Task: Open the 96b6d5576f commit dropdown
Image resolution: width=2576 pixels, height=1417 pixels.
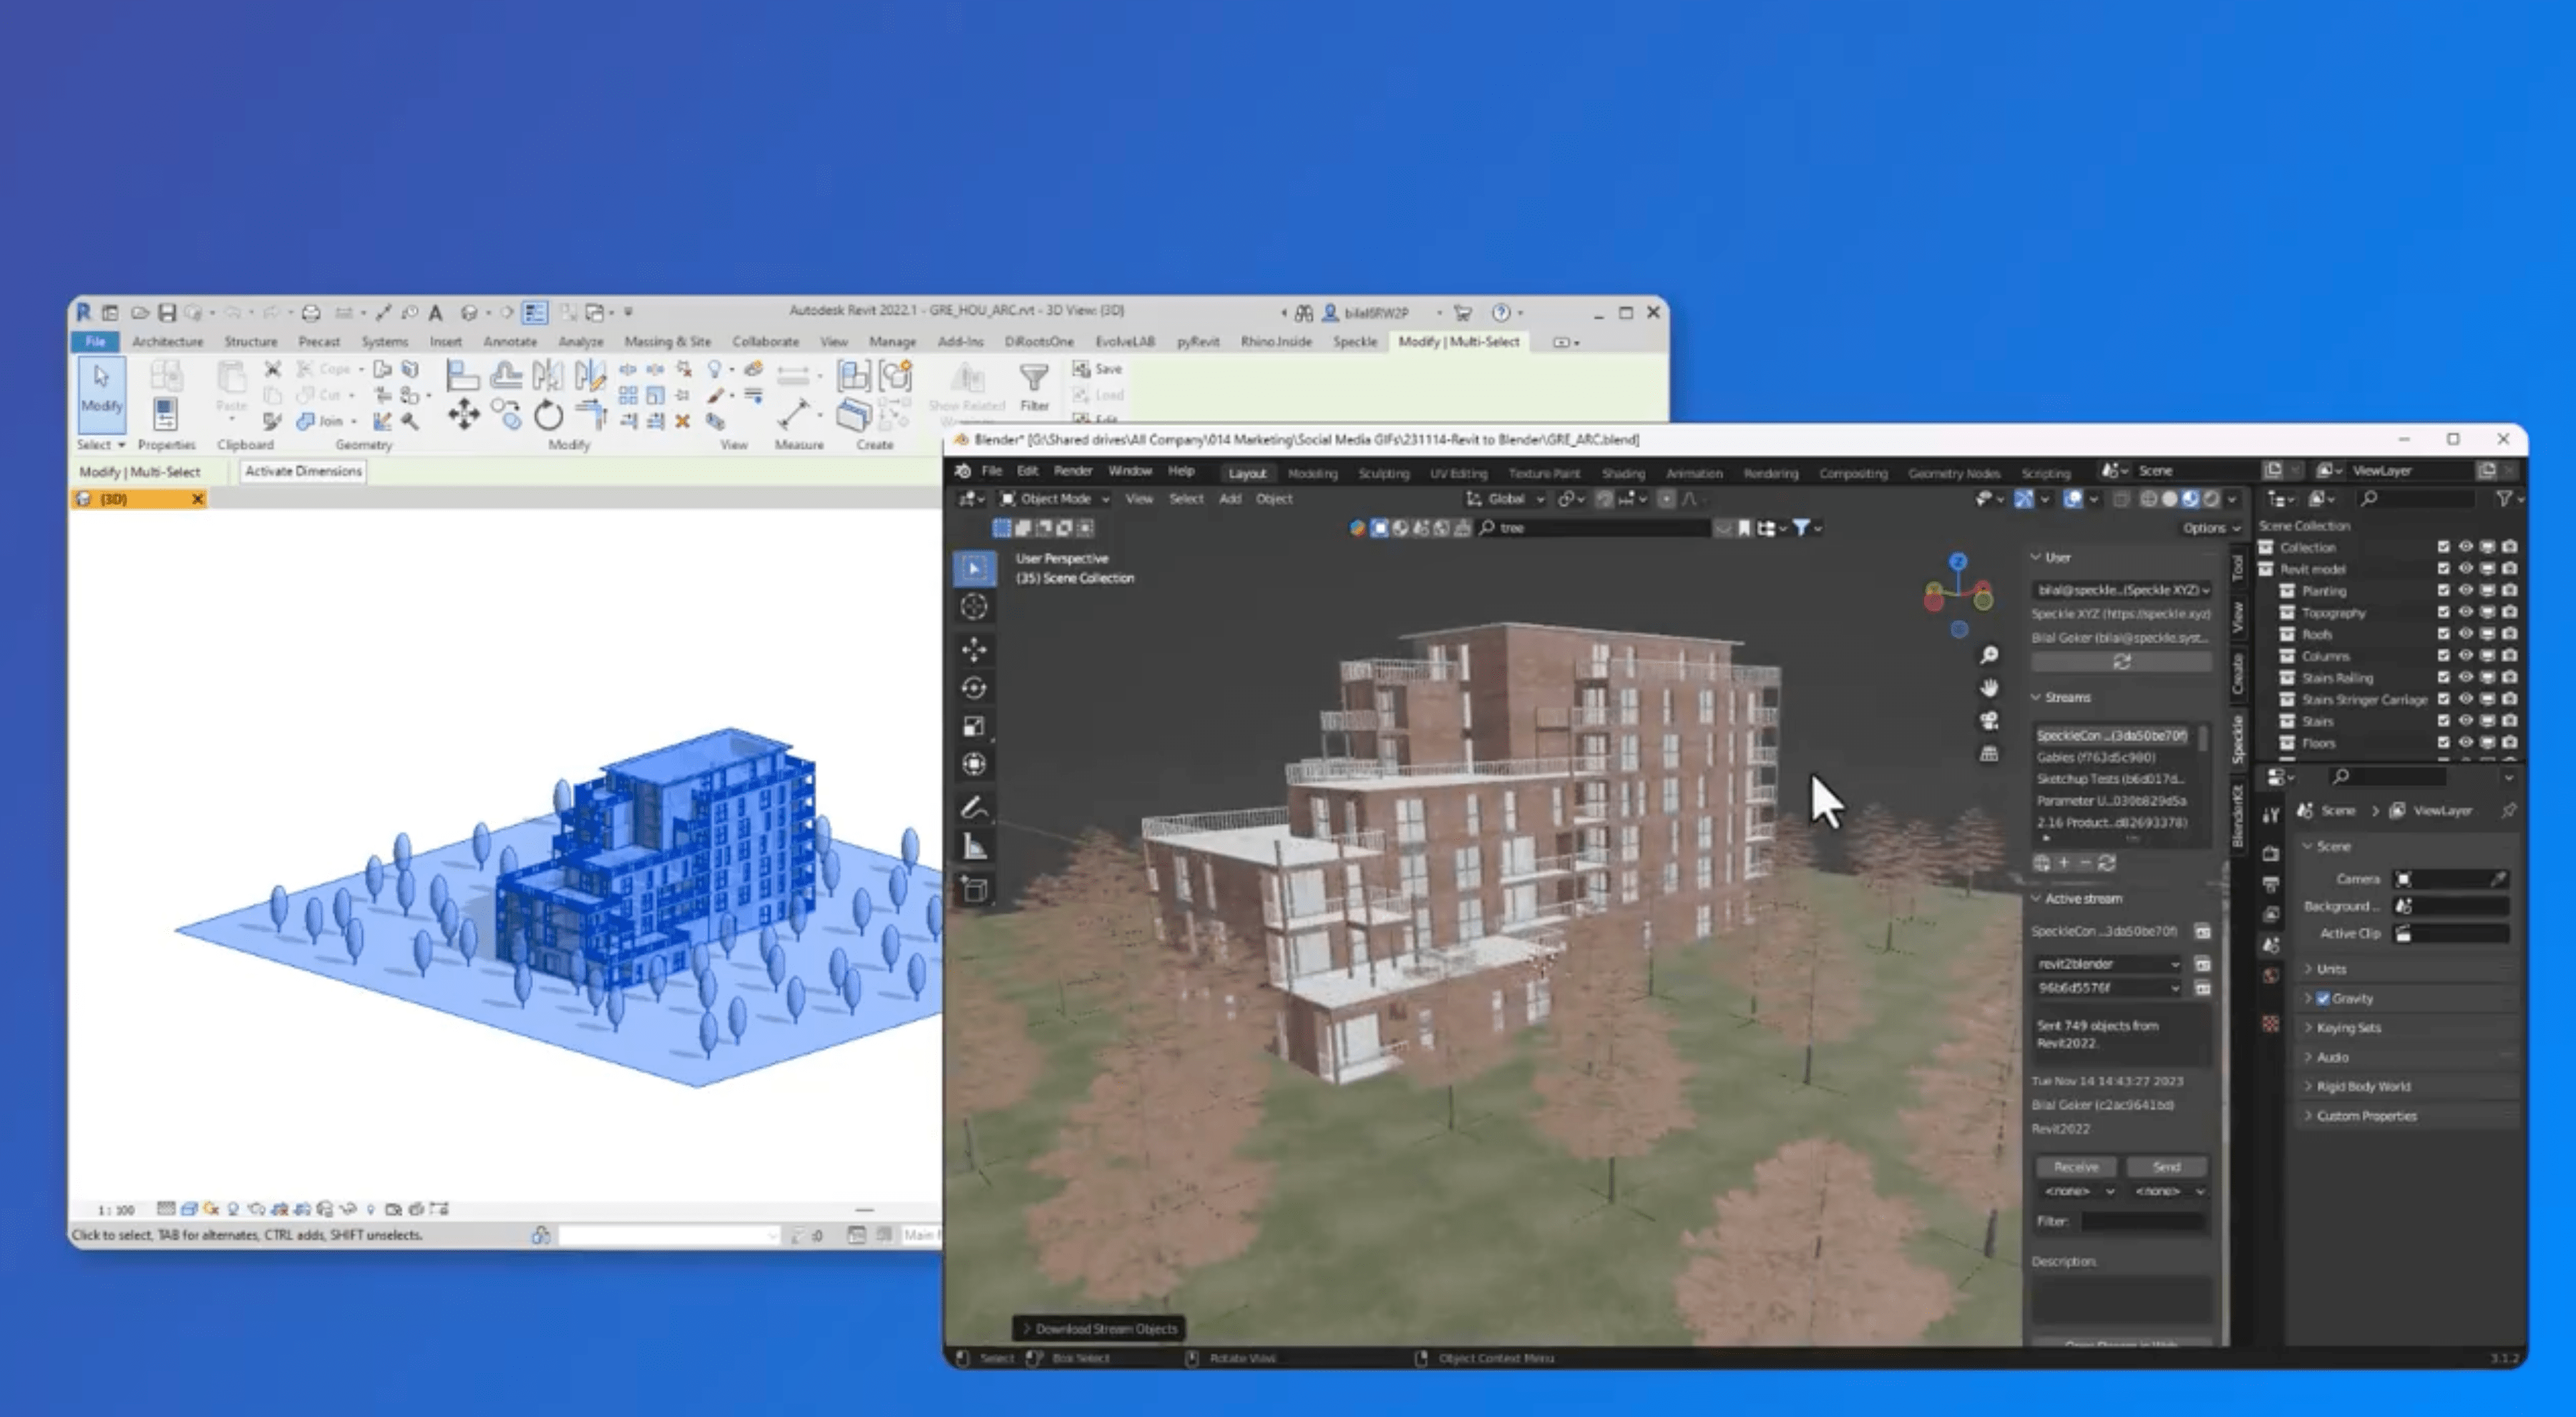Action: (x=2109, y=988)
